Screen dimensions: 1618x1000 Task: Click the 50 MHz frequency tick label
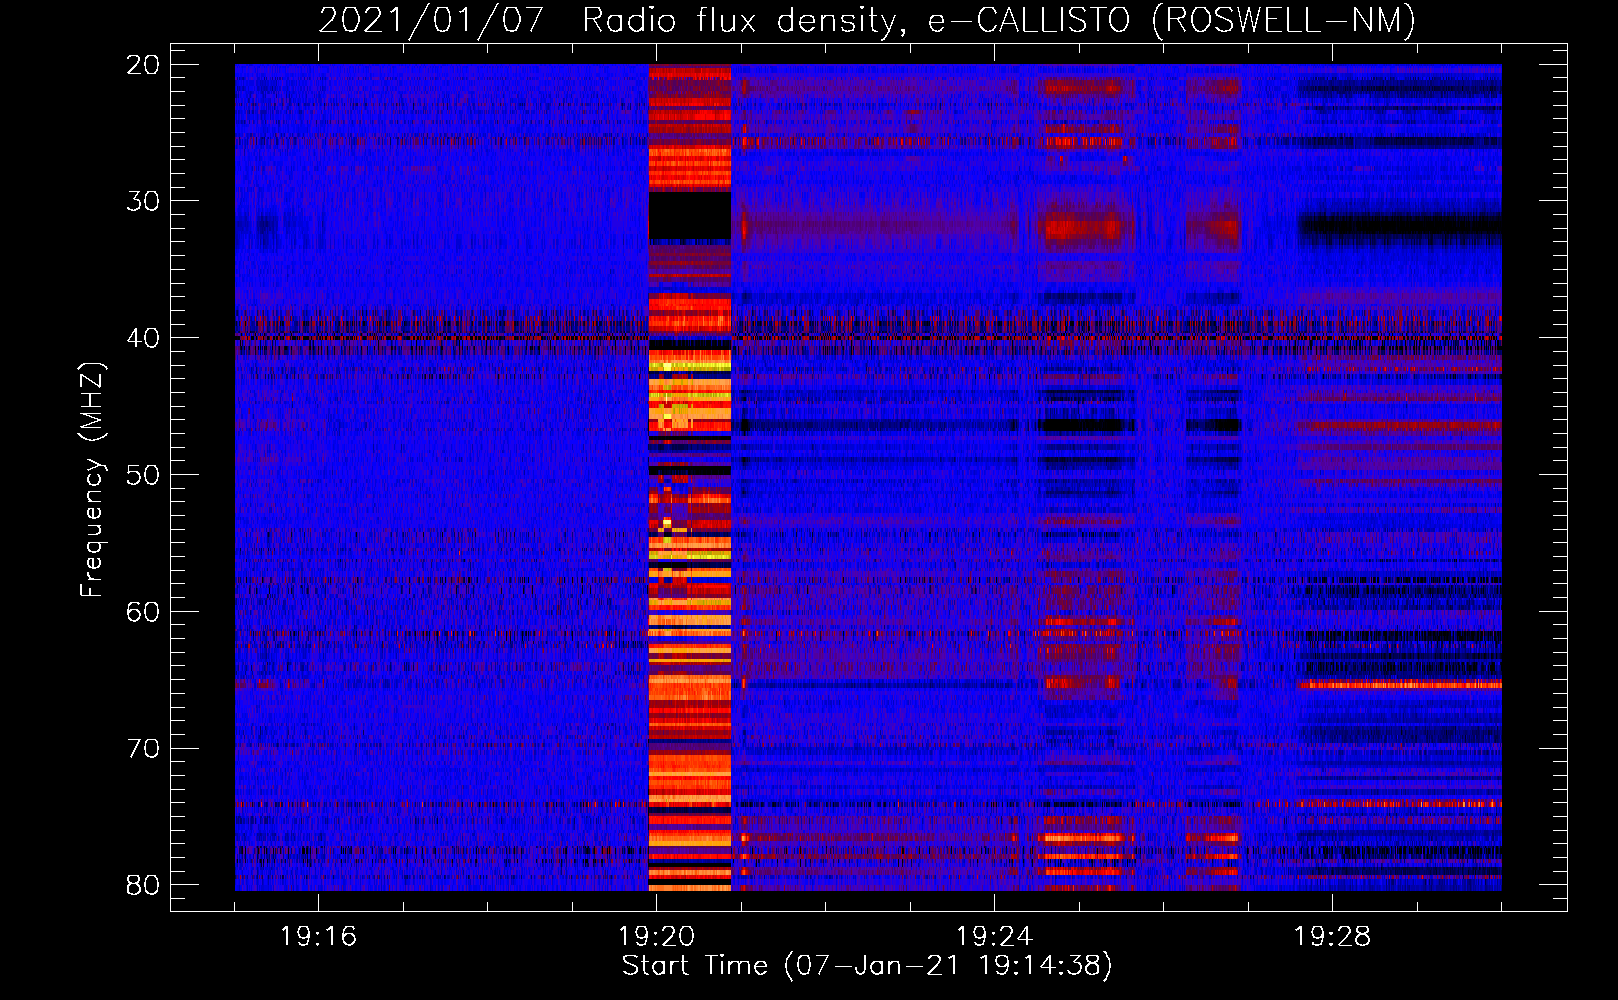point(144,475)
